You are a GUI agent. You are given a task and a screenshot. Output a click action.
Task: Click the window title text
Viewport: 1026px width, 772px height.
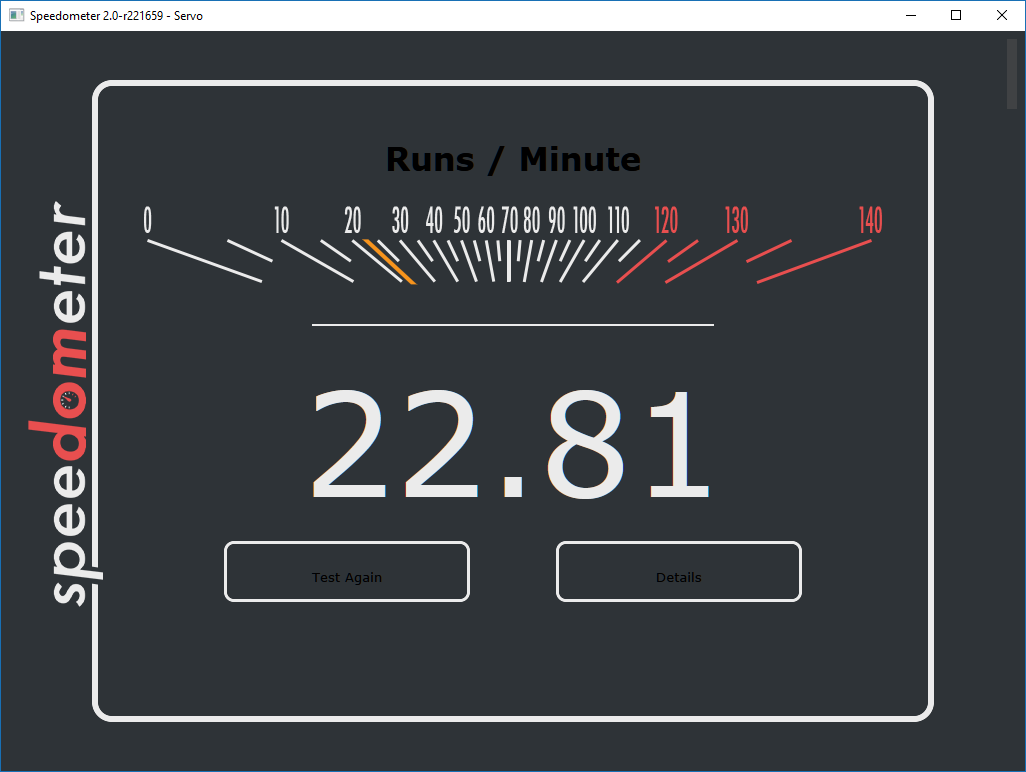[x=116, y=16]
